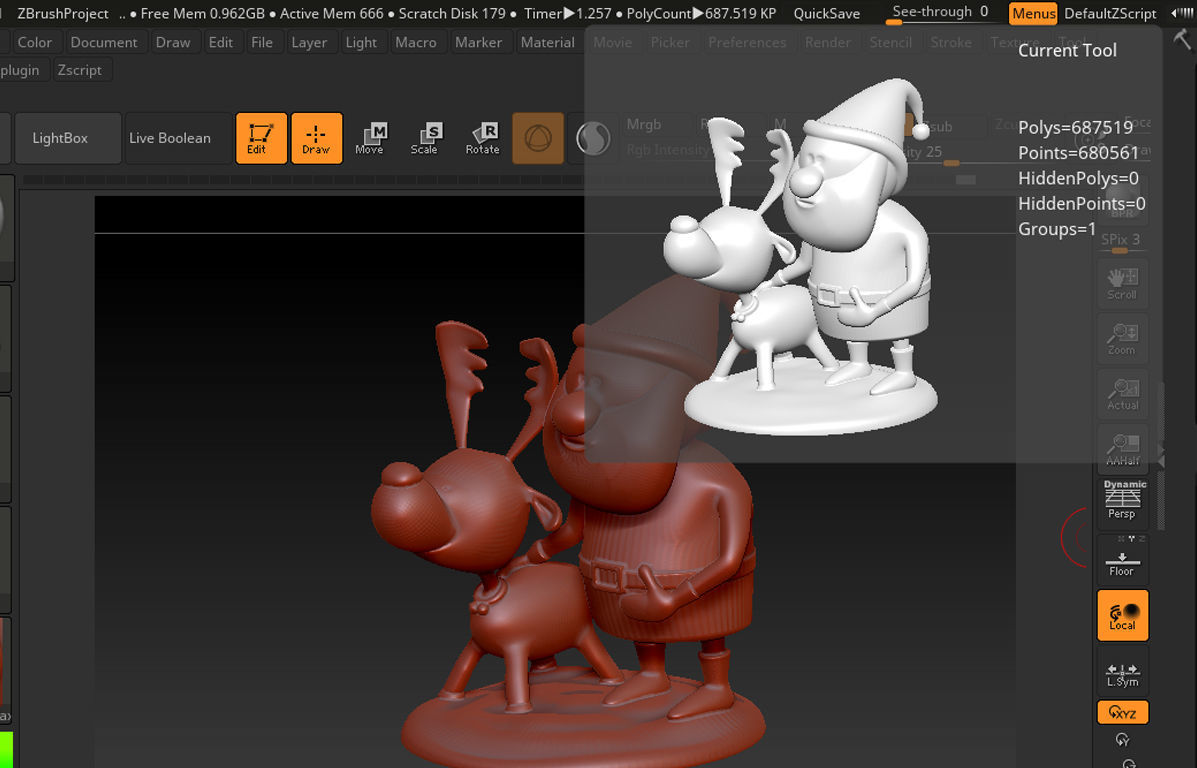Image resolution: width=1197 pixels, height=768 pixels.
Task: Click the Polys=687519 readout
Action: (x=1075, y=127)
